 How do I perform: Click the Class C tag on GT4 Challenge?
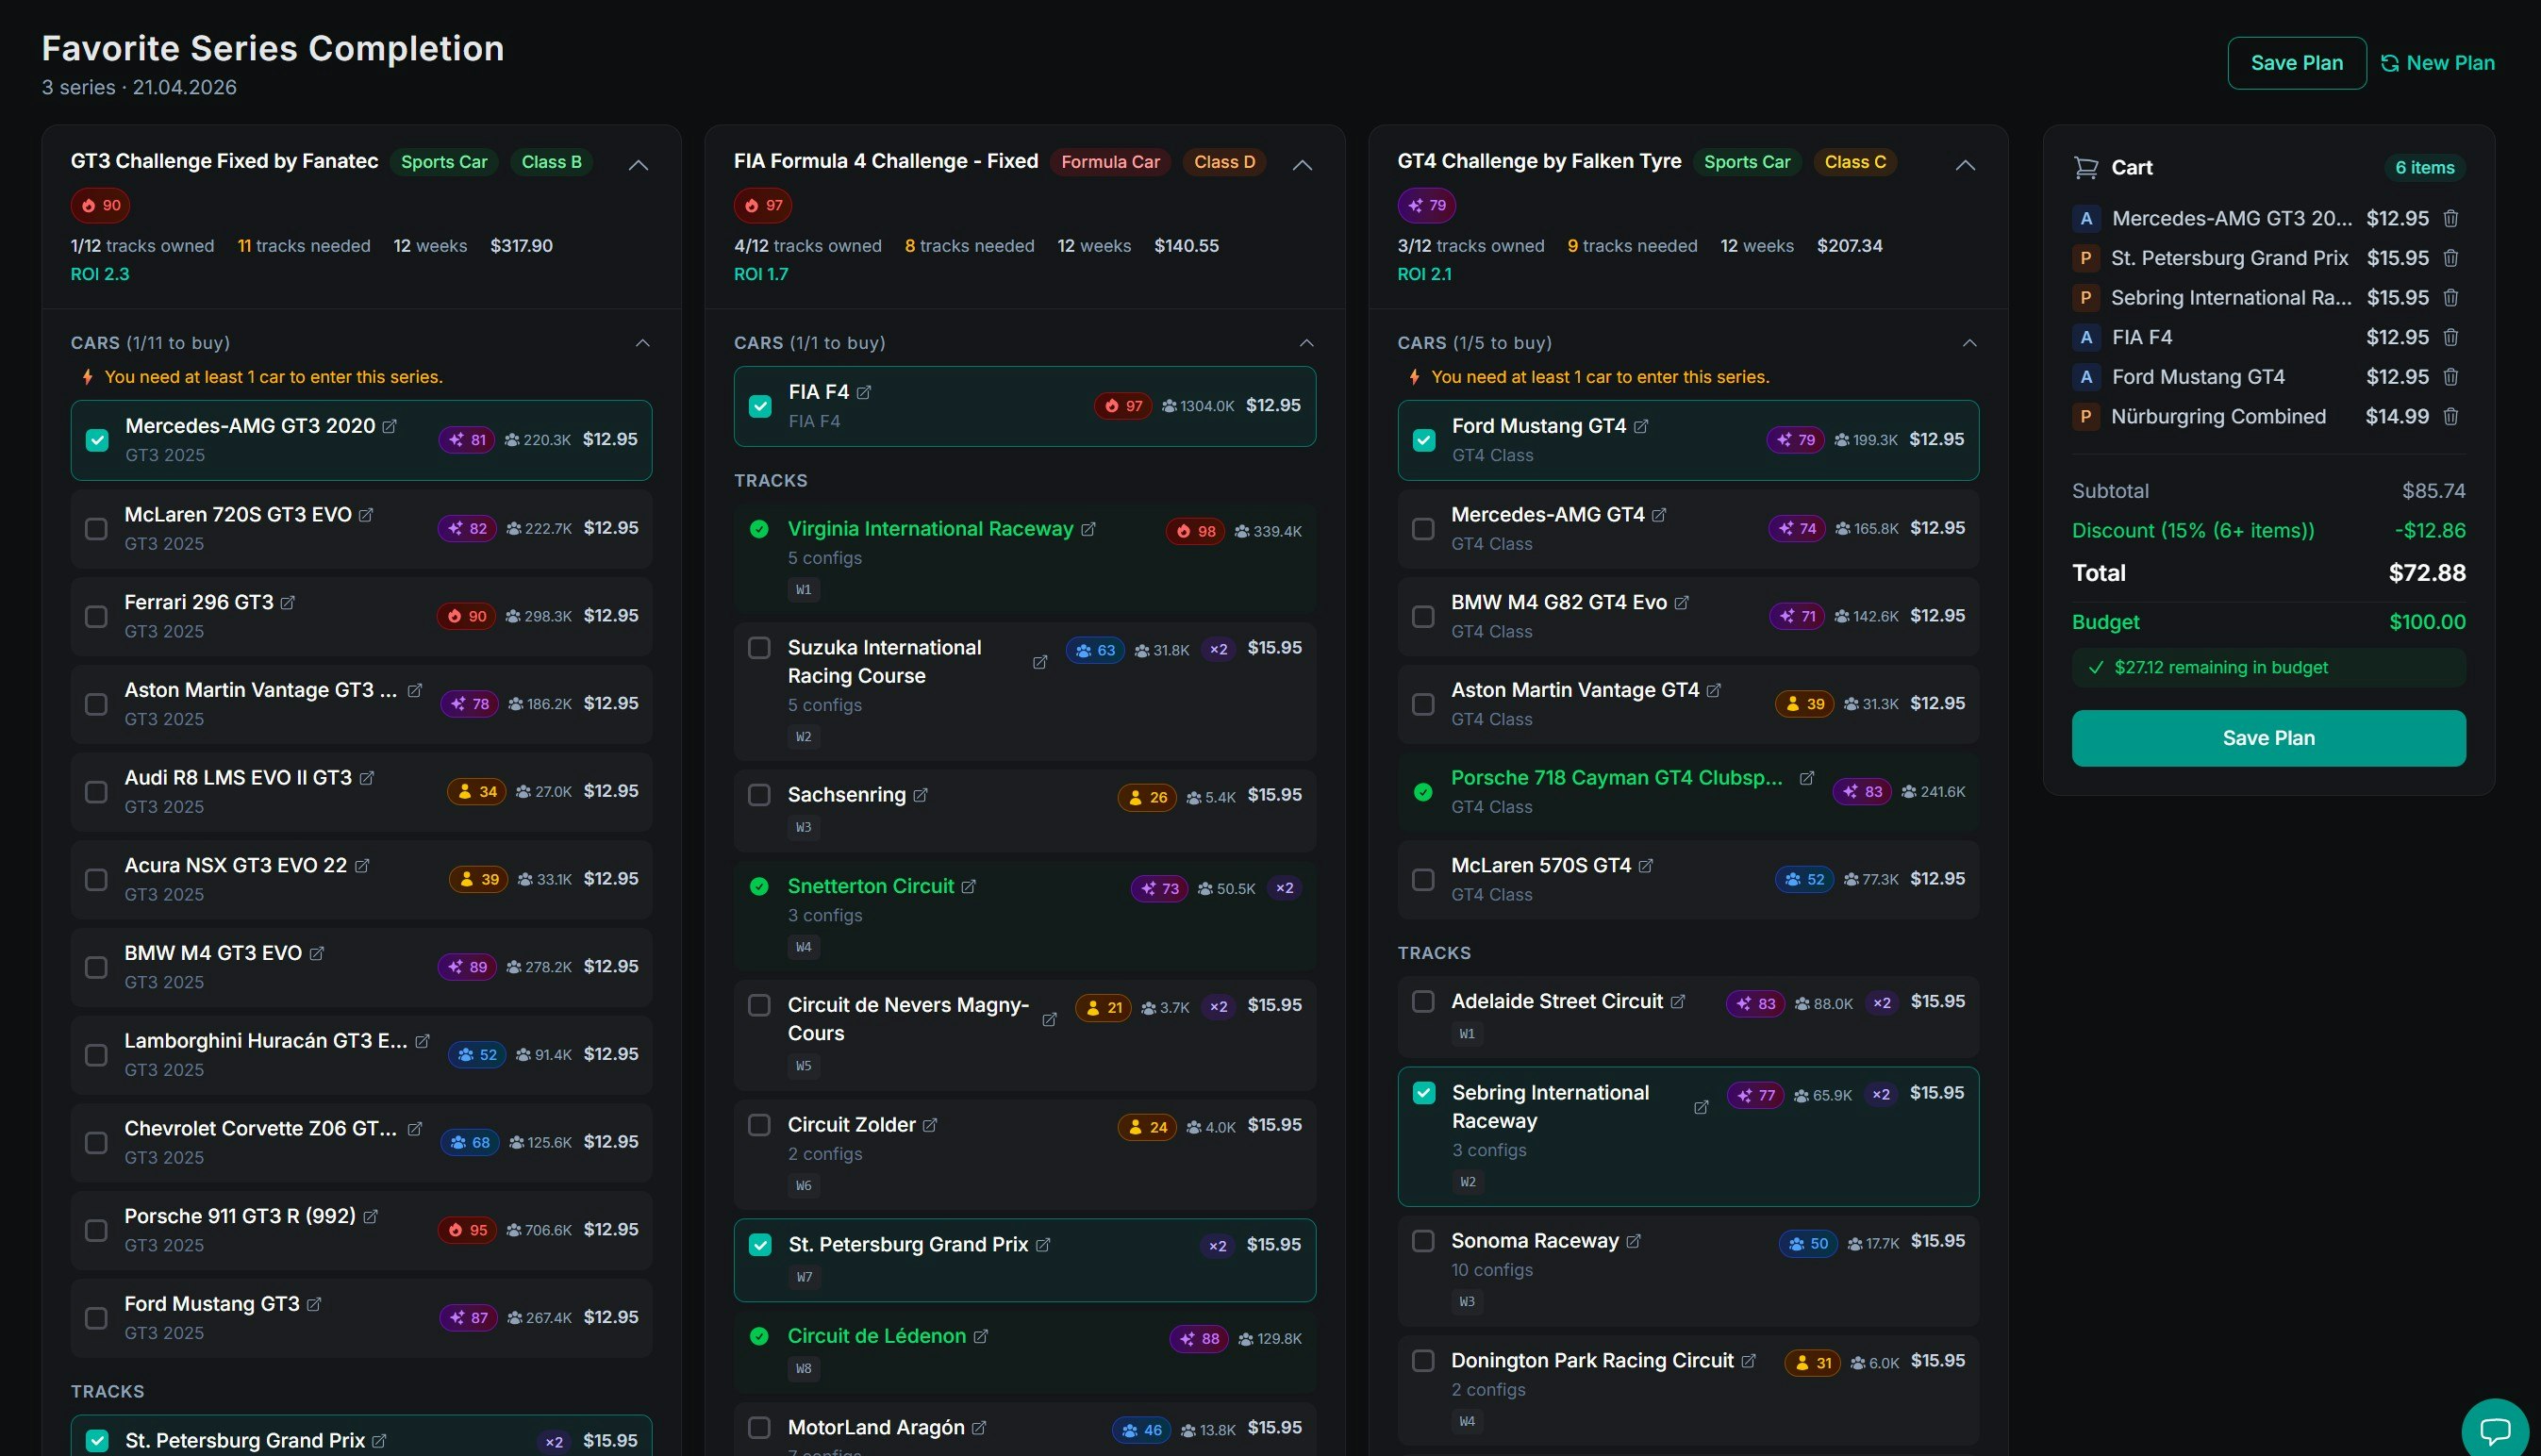(1855, 162)
